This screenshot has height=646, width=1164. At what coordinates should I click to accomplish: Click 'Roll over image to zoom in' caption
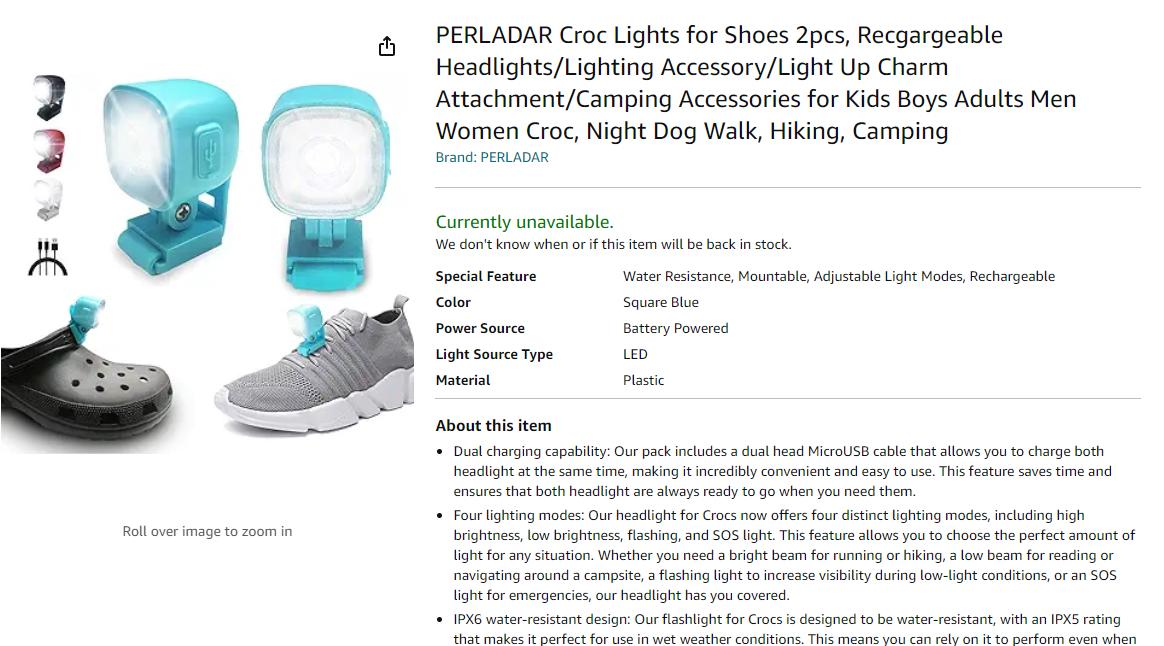[x=207, y=532]
